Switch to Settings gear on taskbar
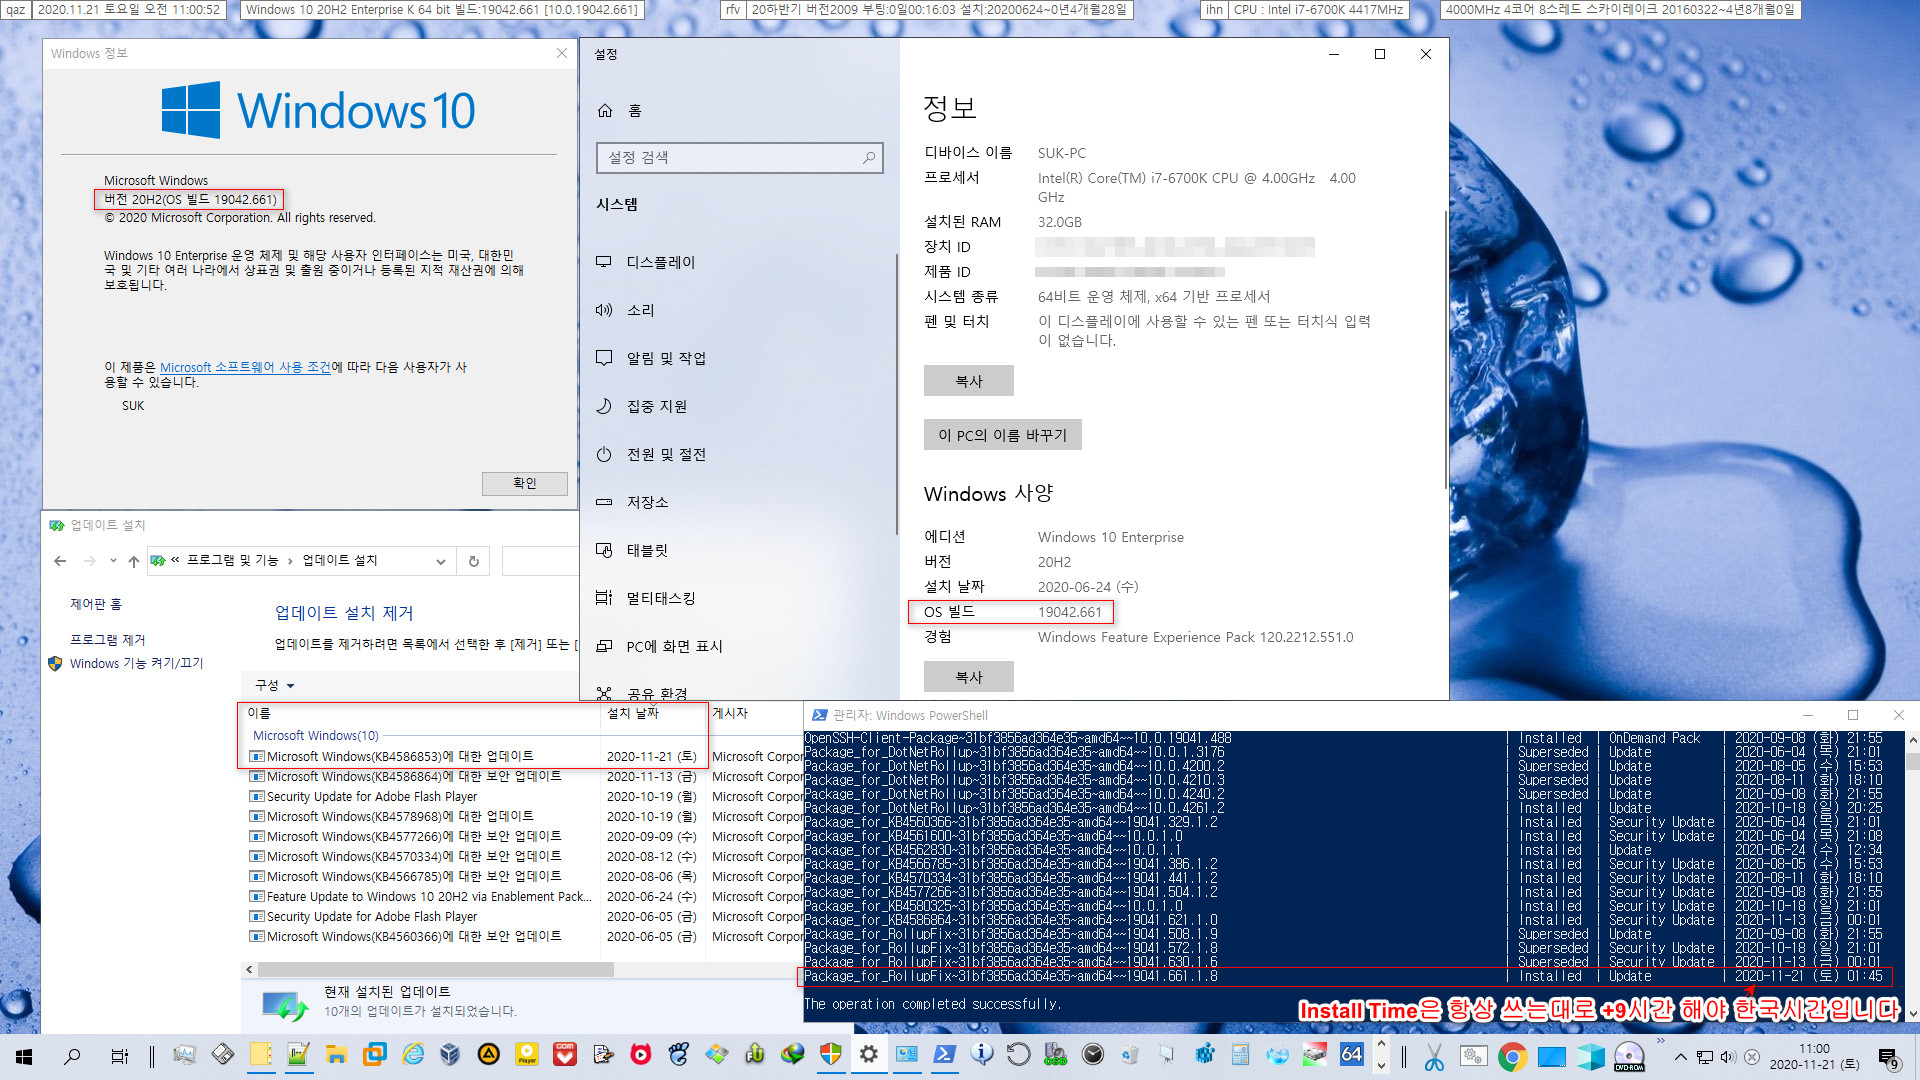The width and height of the screenshot is (1920, 1080). [869, 1055]
